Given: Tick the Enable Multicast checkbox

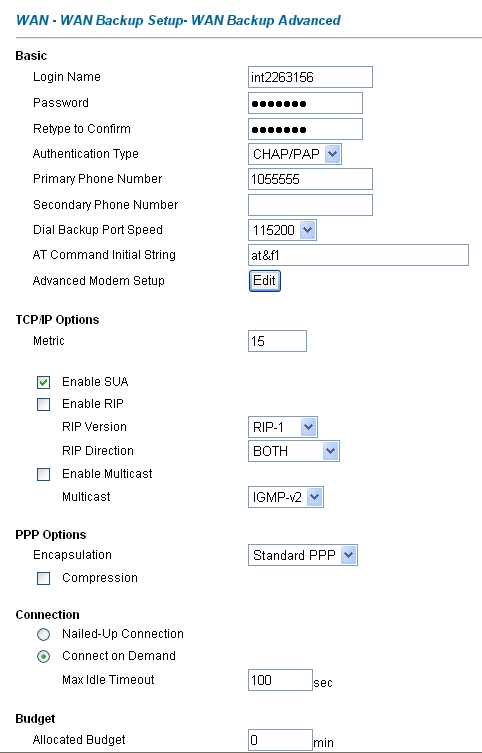Looking at the screenshot, I should (x=44, y=474).
